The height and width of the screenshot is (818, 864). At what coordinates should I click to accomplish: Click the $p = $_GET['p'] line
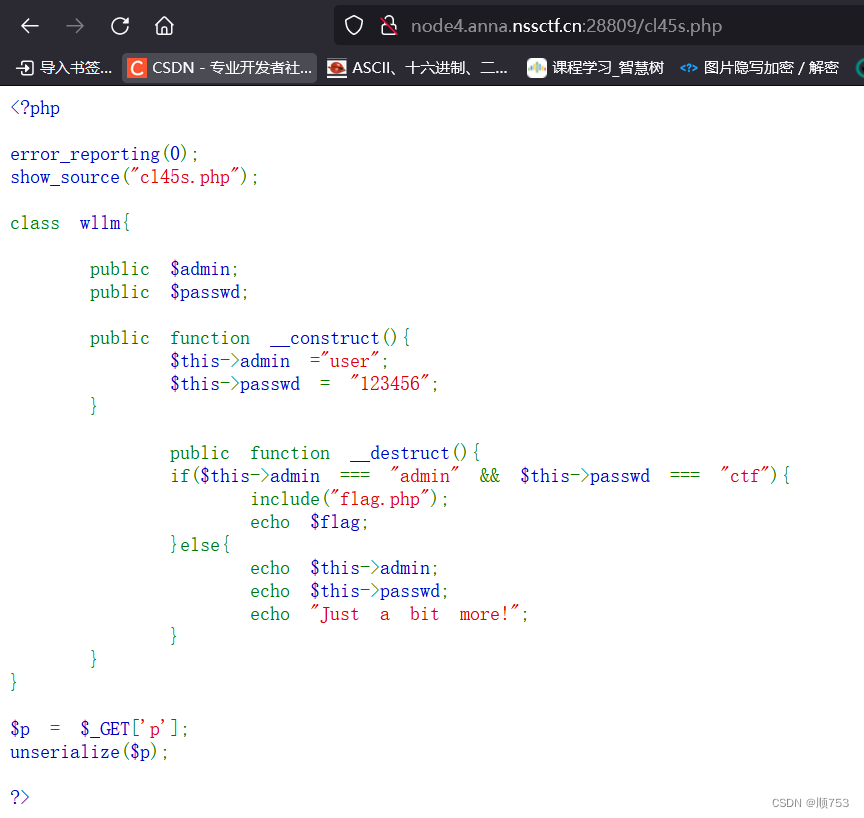coord(99,729)
